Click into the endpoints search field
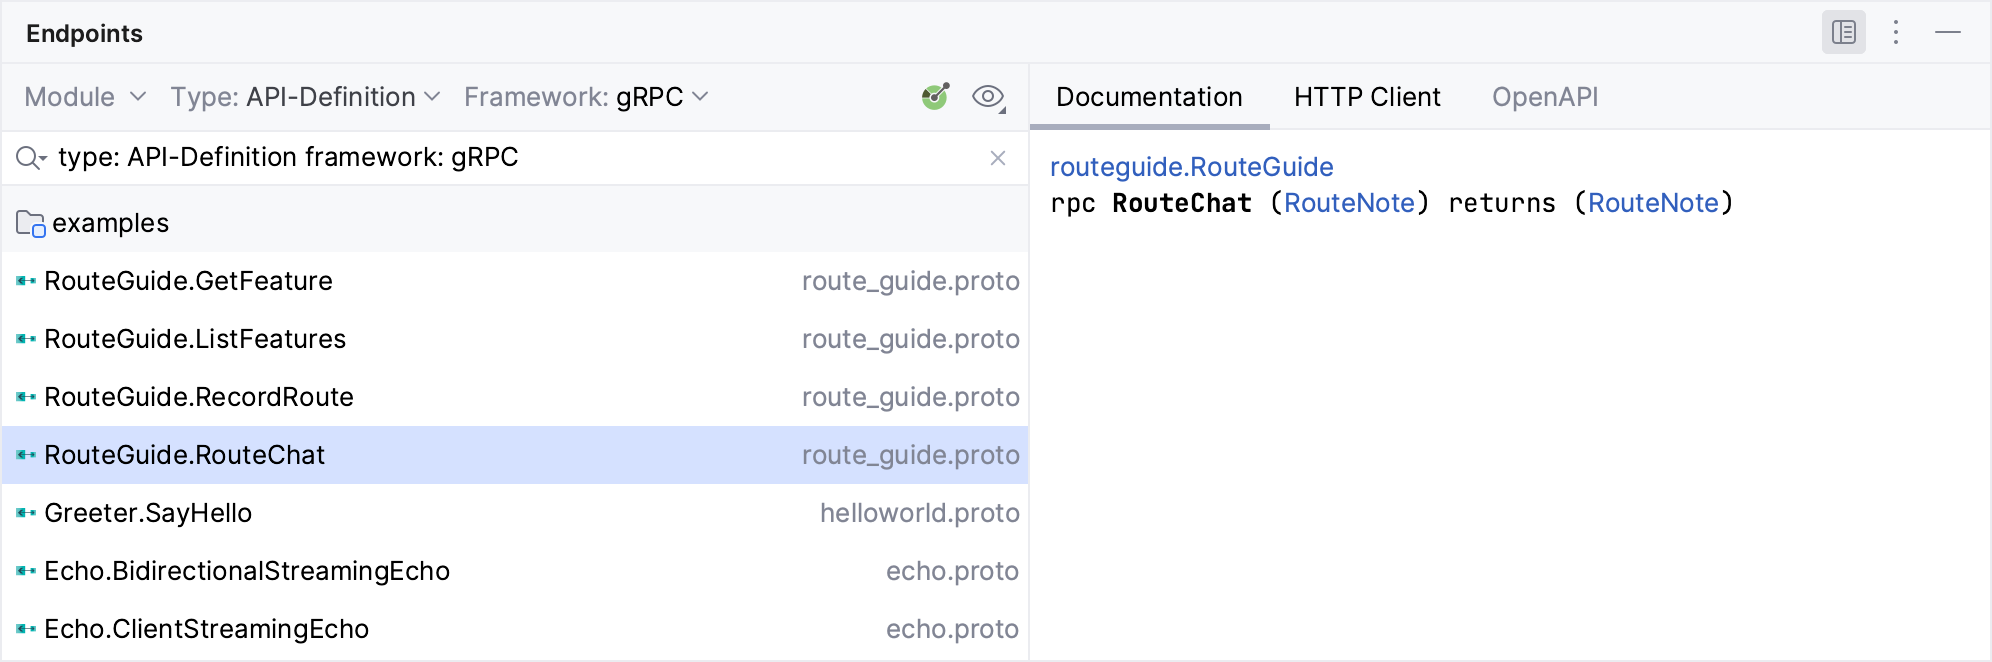1992x662 pixels. tap(500, 158)
